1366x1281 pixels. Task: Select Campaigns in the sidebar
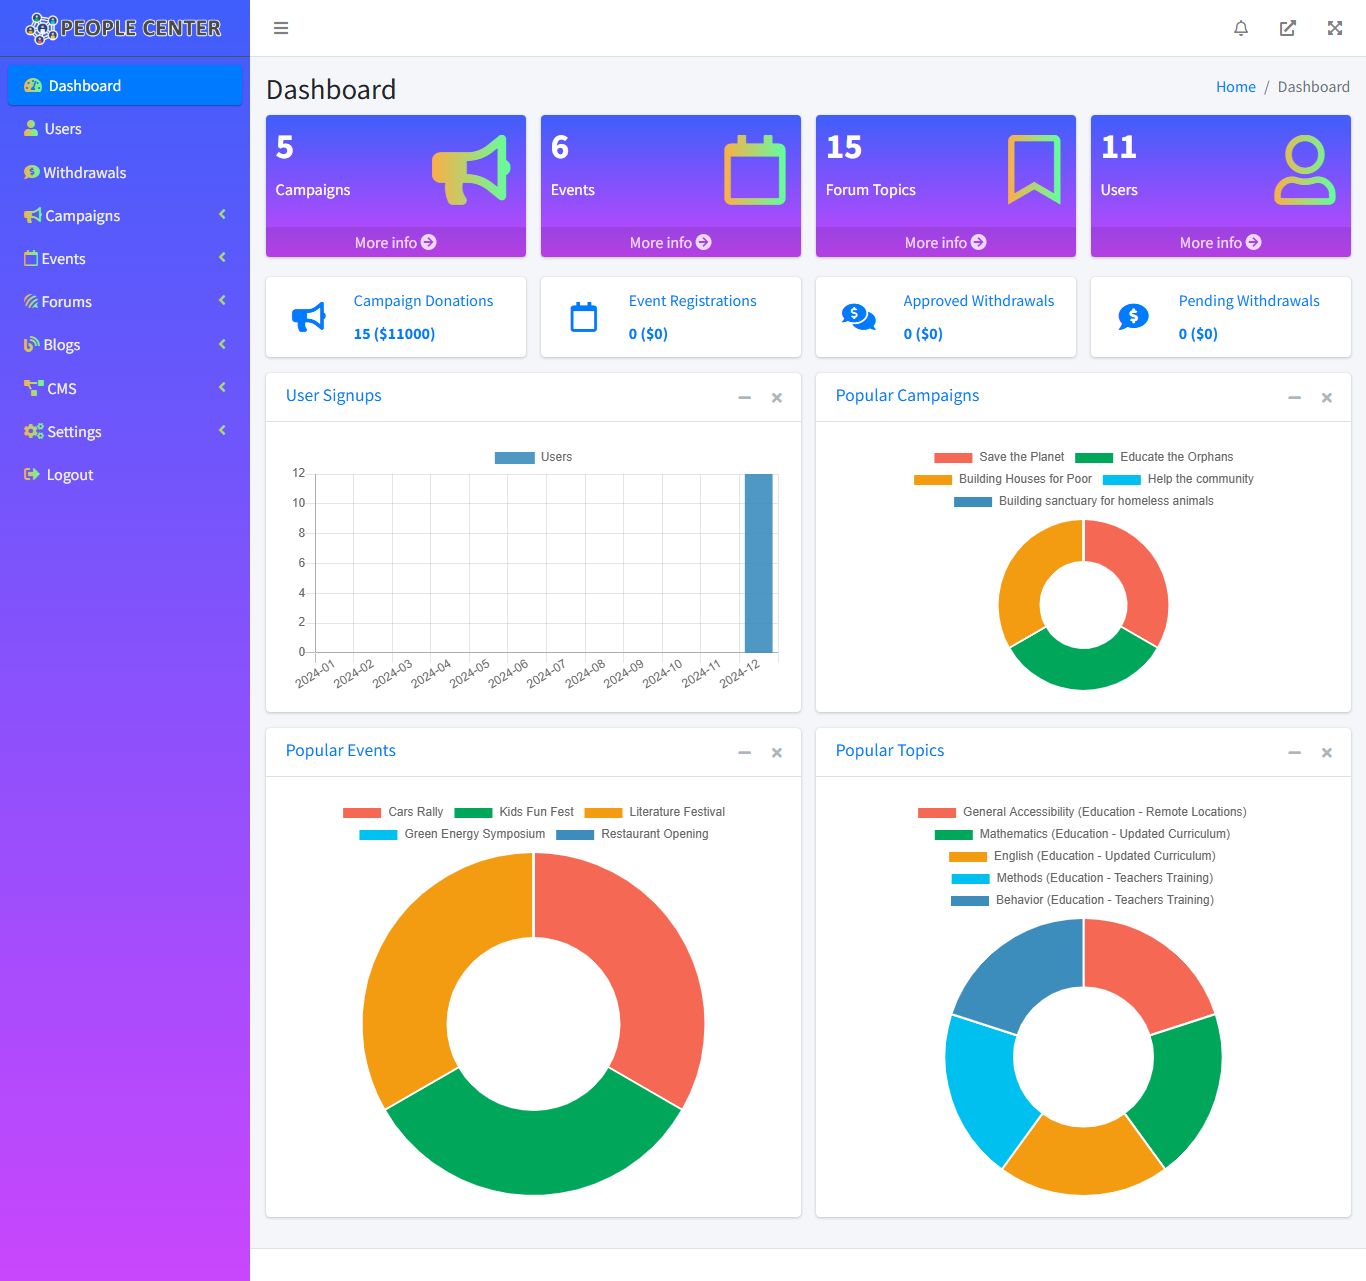click(x=125, y=215)
